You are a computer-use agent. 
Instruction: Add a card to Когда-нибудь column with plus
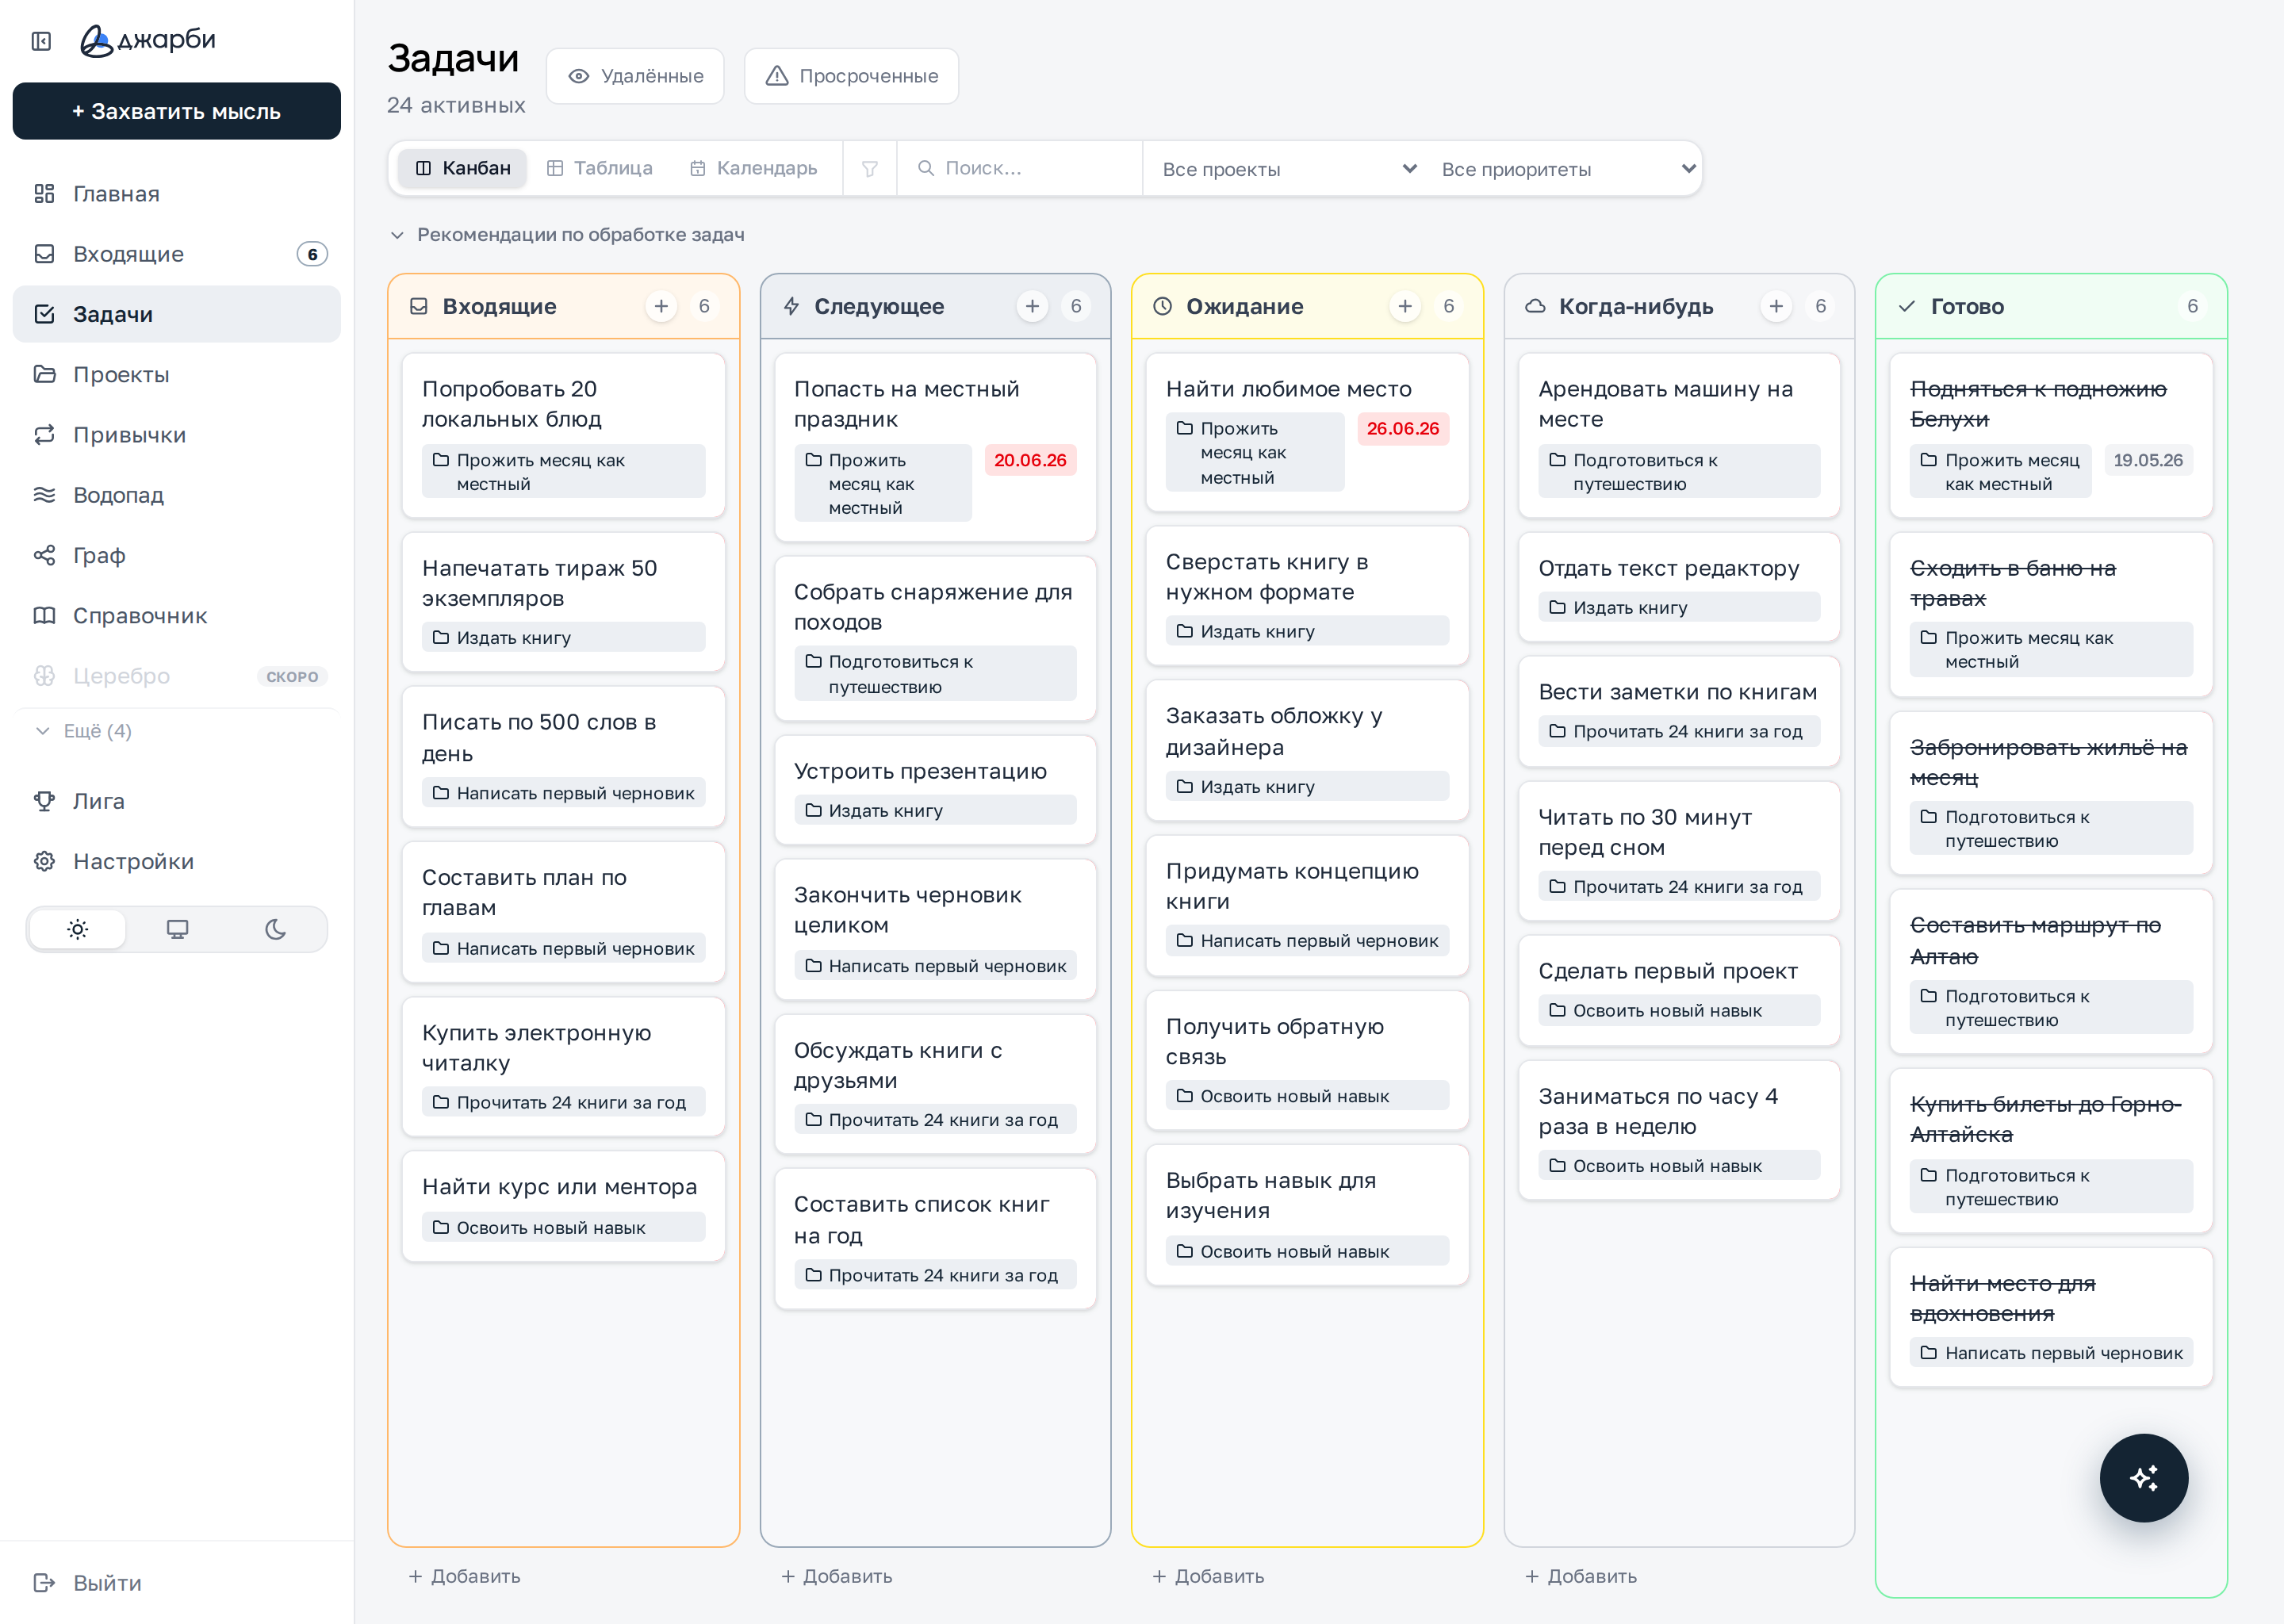(1776, 306)
